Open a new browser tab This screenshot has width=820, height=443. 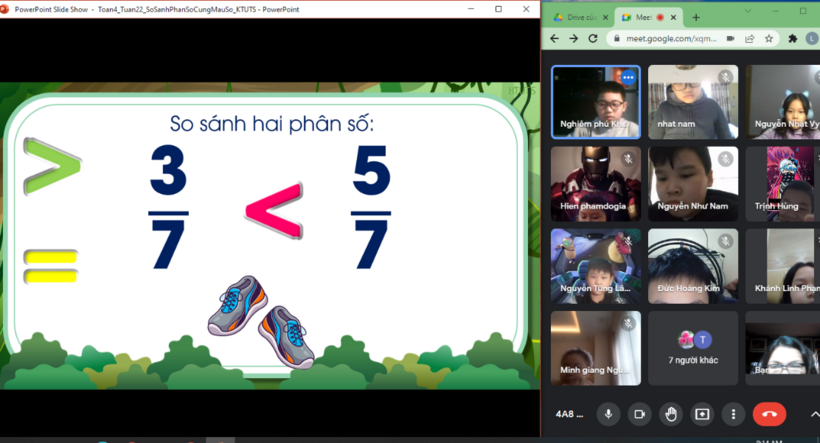696,17
